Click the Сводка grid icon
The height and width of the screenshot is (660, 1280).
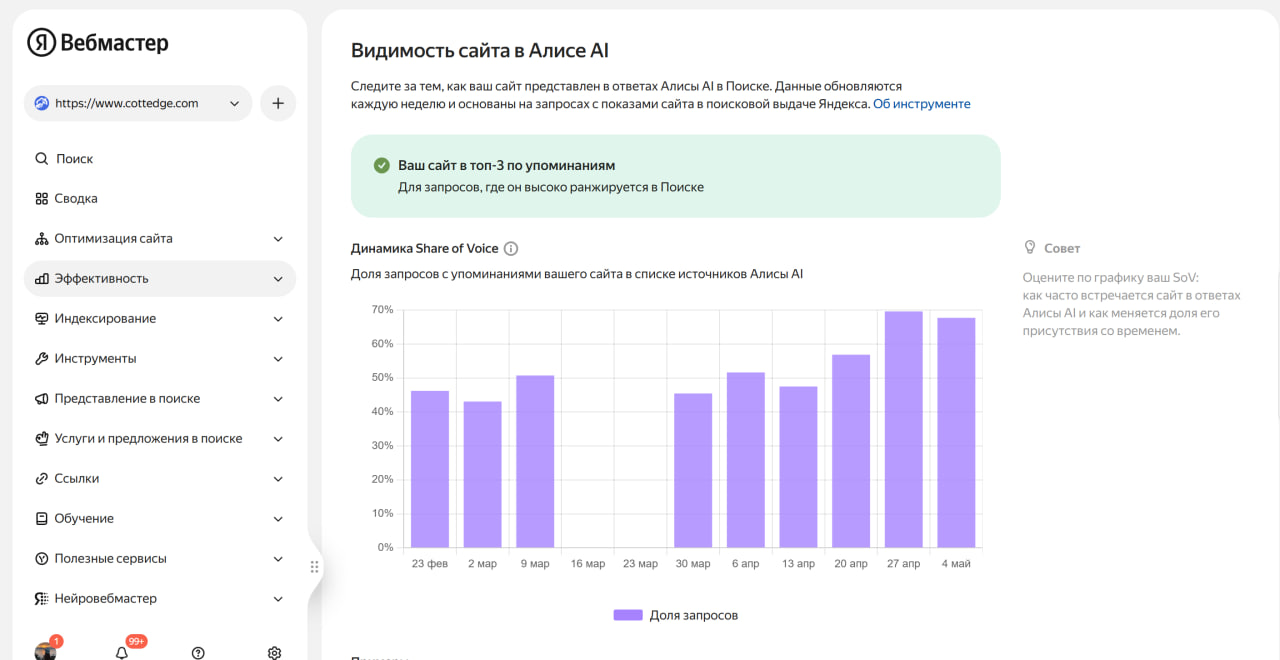pyautogui.click(x=41, y=199)
